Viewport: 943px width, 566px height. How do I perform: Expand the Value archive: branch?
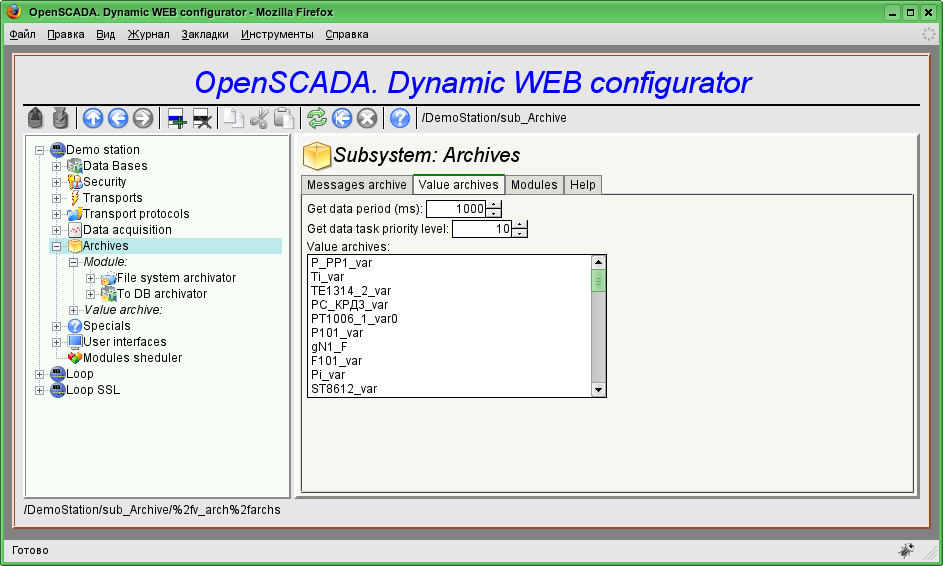73,310
